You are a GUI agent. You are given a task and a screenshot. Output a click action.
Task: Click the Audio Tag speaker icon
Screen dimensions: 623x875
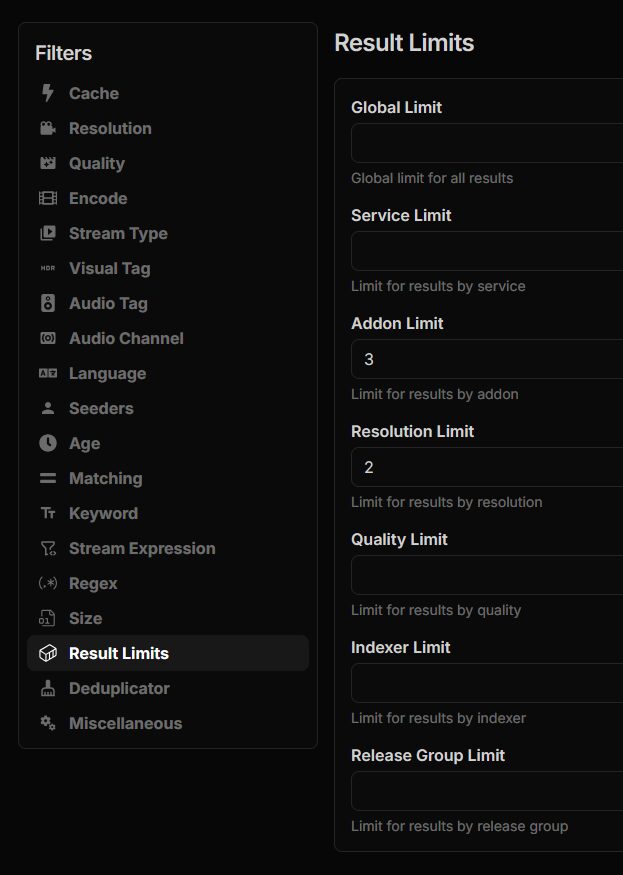(47, 303)
